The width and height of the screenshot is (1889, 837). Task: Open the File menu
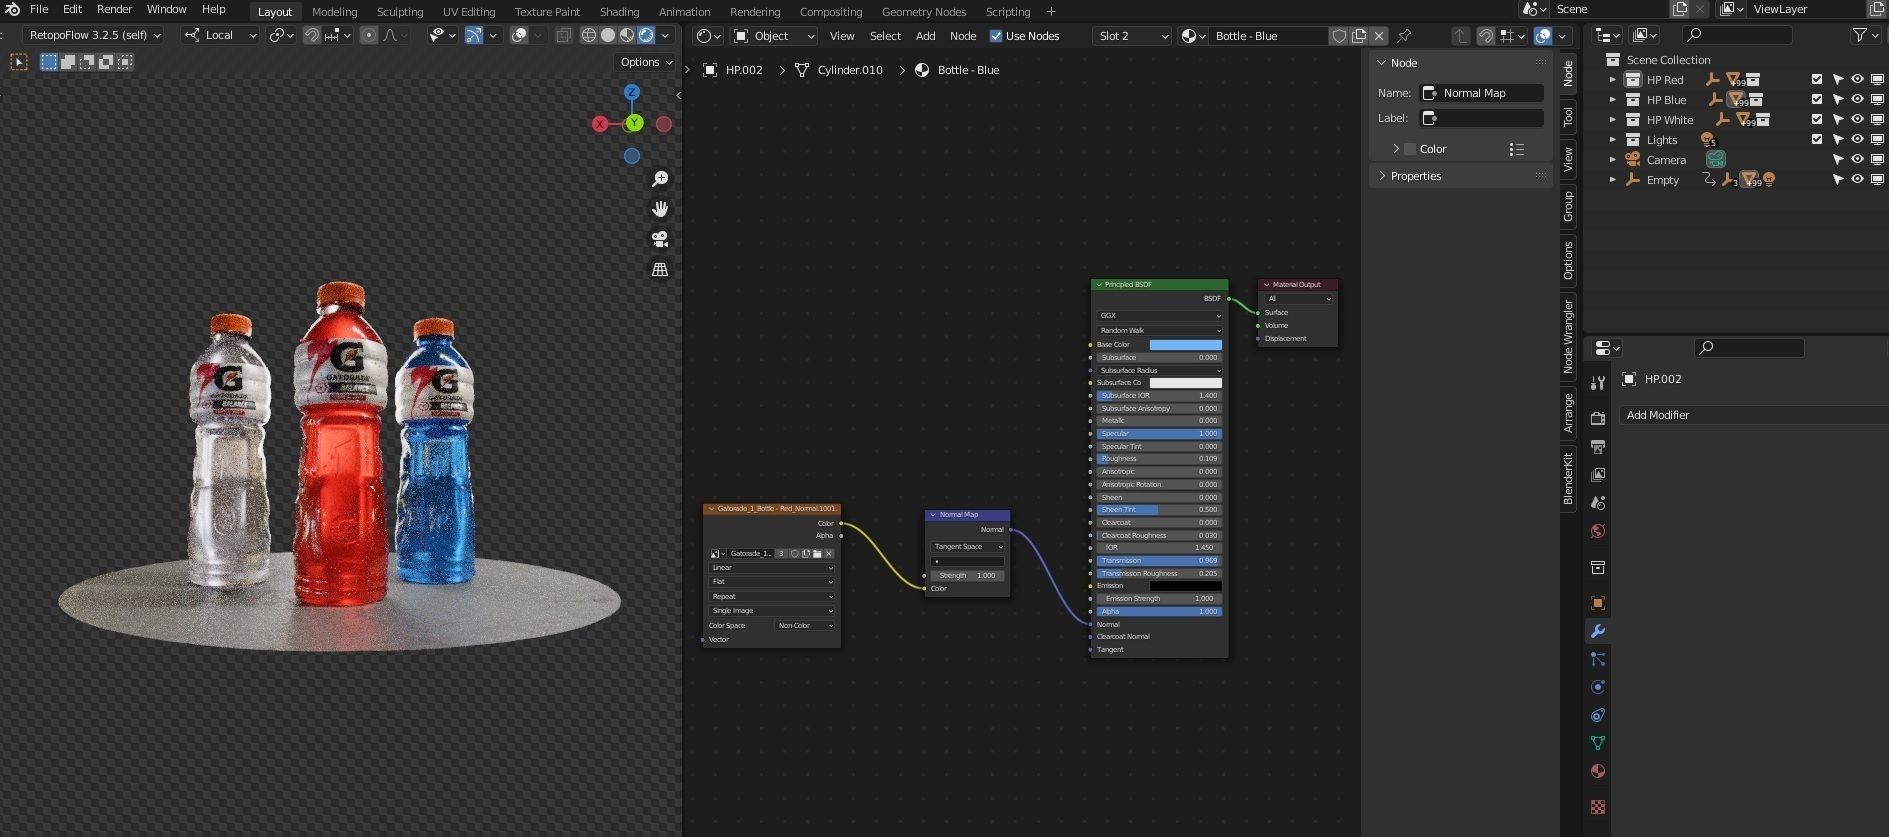[39, 9]
